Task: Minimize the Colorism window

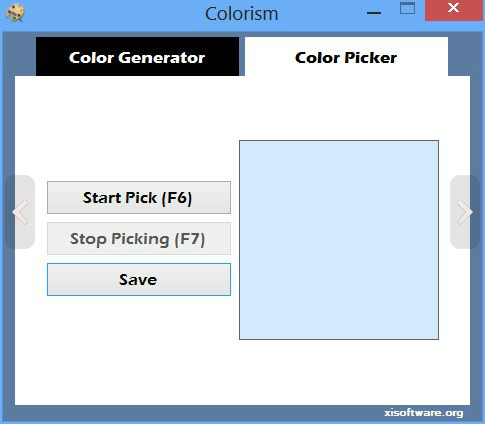Action: tap(374, 13)
